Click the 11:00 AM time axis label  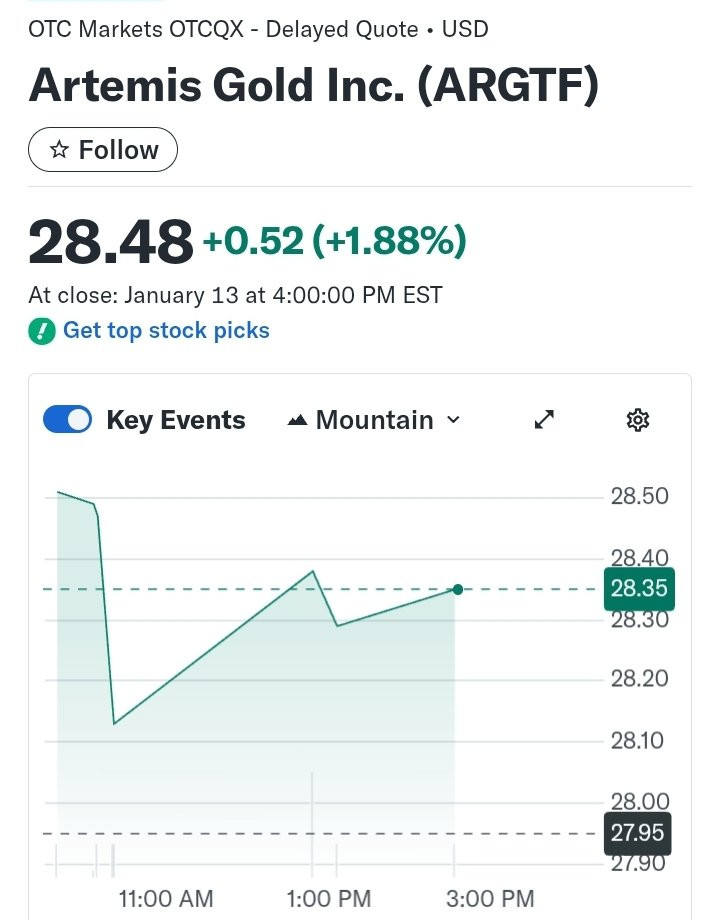[166, 898]
